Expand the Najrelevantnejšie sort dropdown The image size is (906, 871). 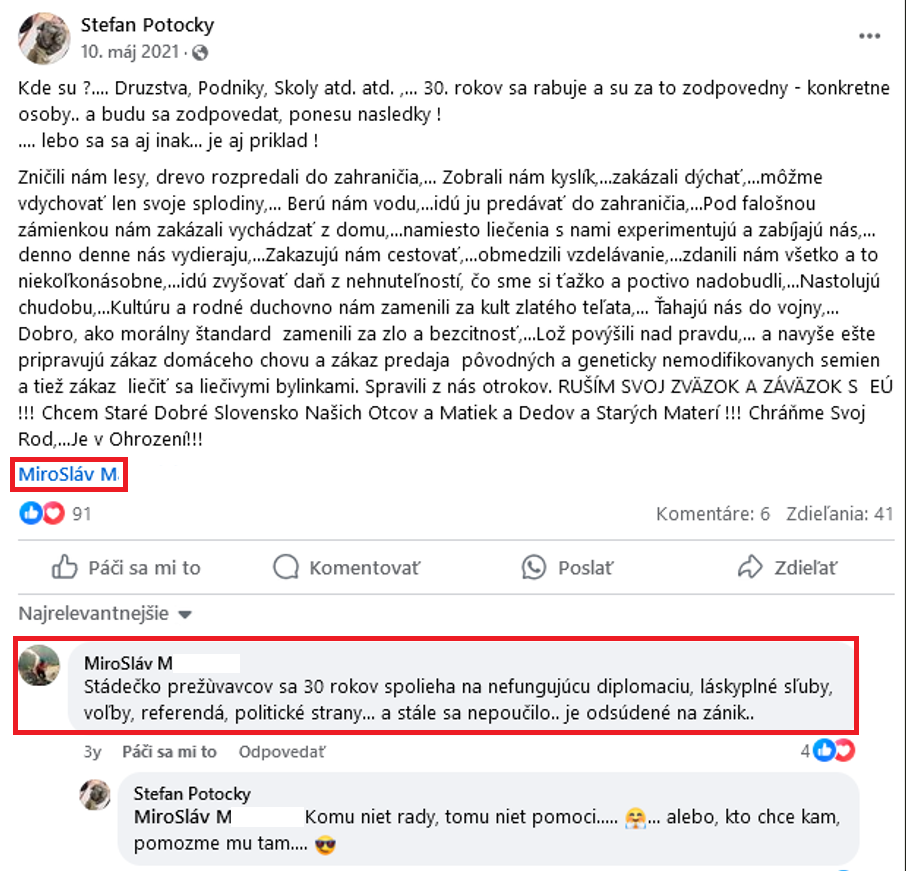click(x=105, y=613)
